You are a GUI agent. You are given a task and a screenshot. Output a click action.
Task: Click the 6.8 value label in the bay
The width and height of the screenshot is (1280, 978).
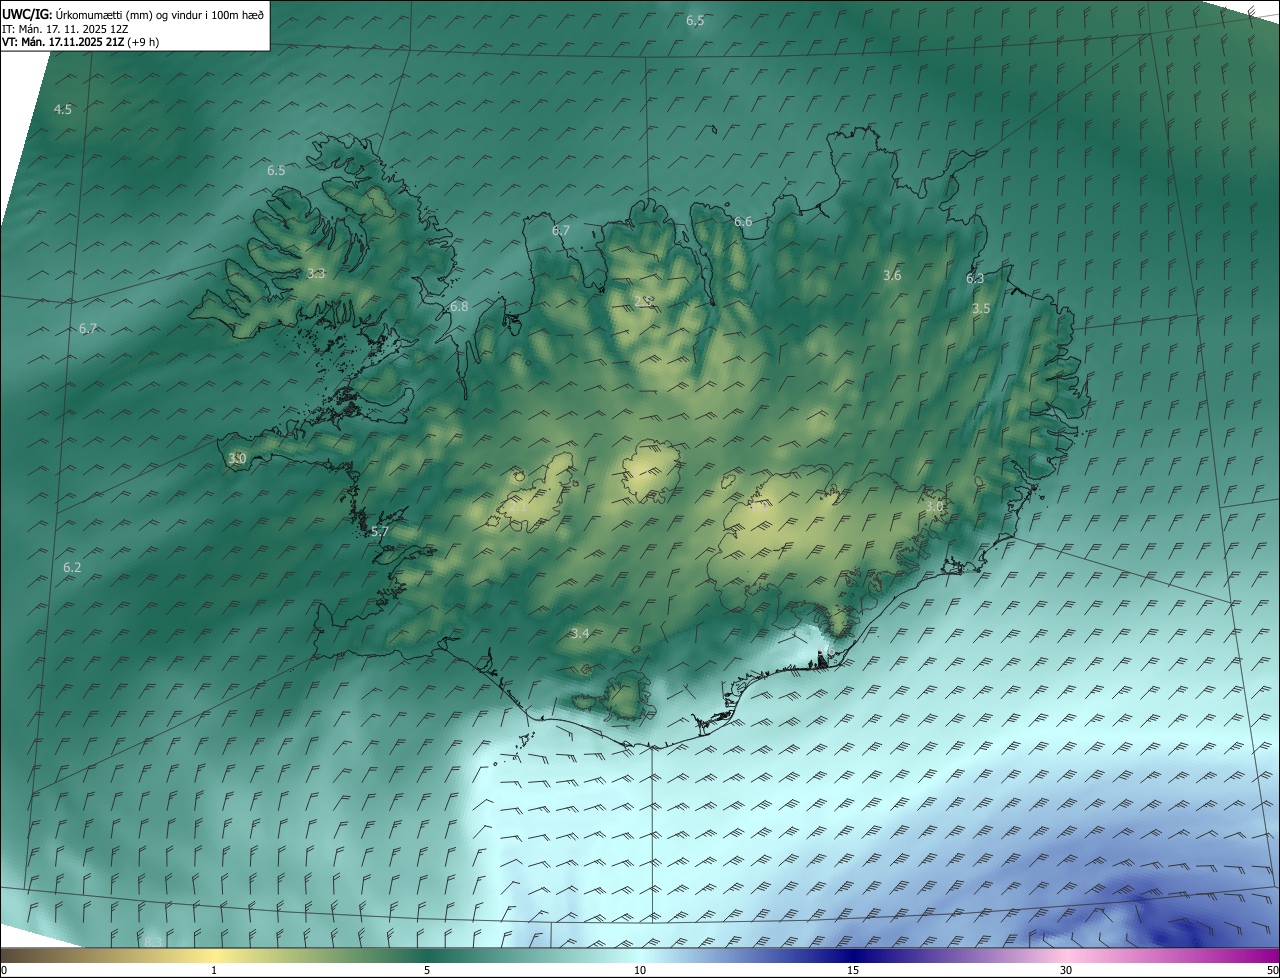459,306
